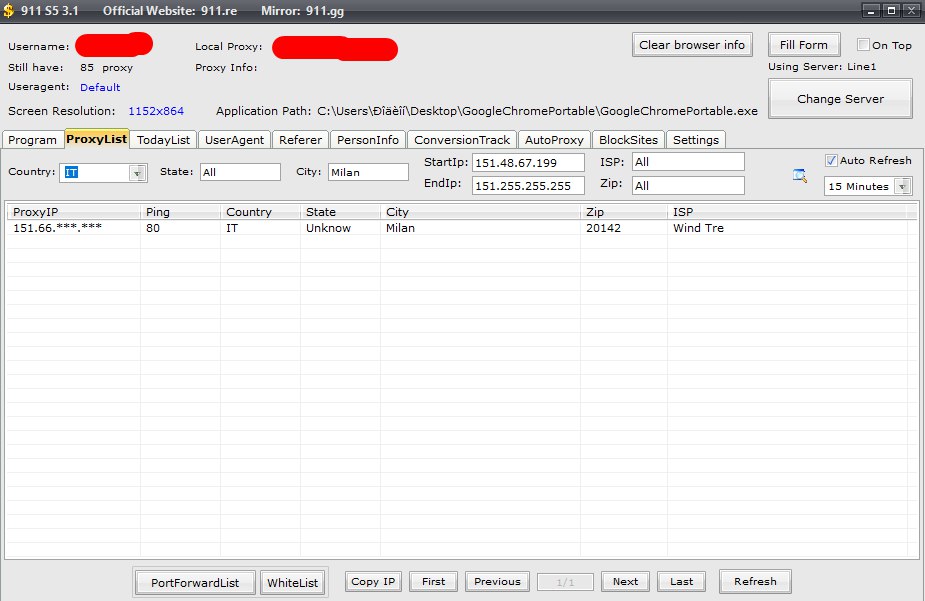The height and width of the screenshot is (601, 925).
Task: Click the search icon beside the ISP filter
Action: coord(799,176)
